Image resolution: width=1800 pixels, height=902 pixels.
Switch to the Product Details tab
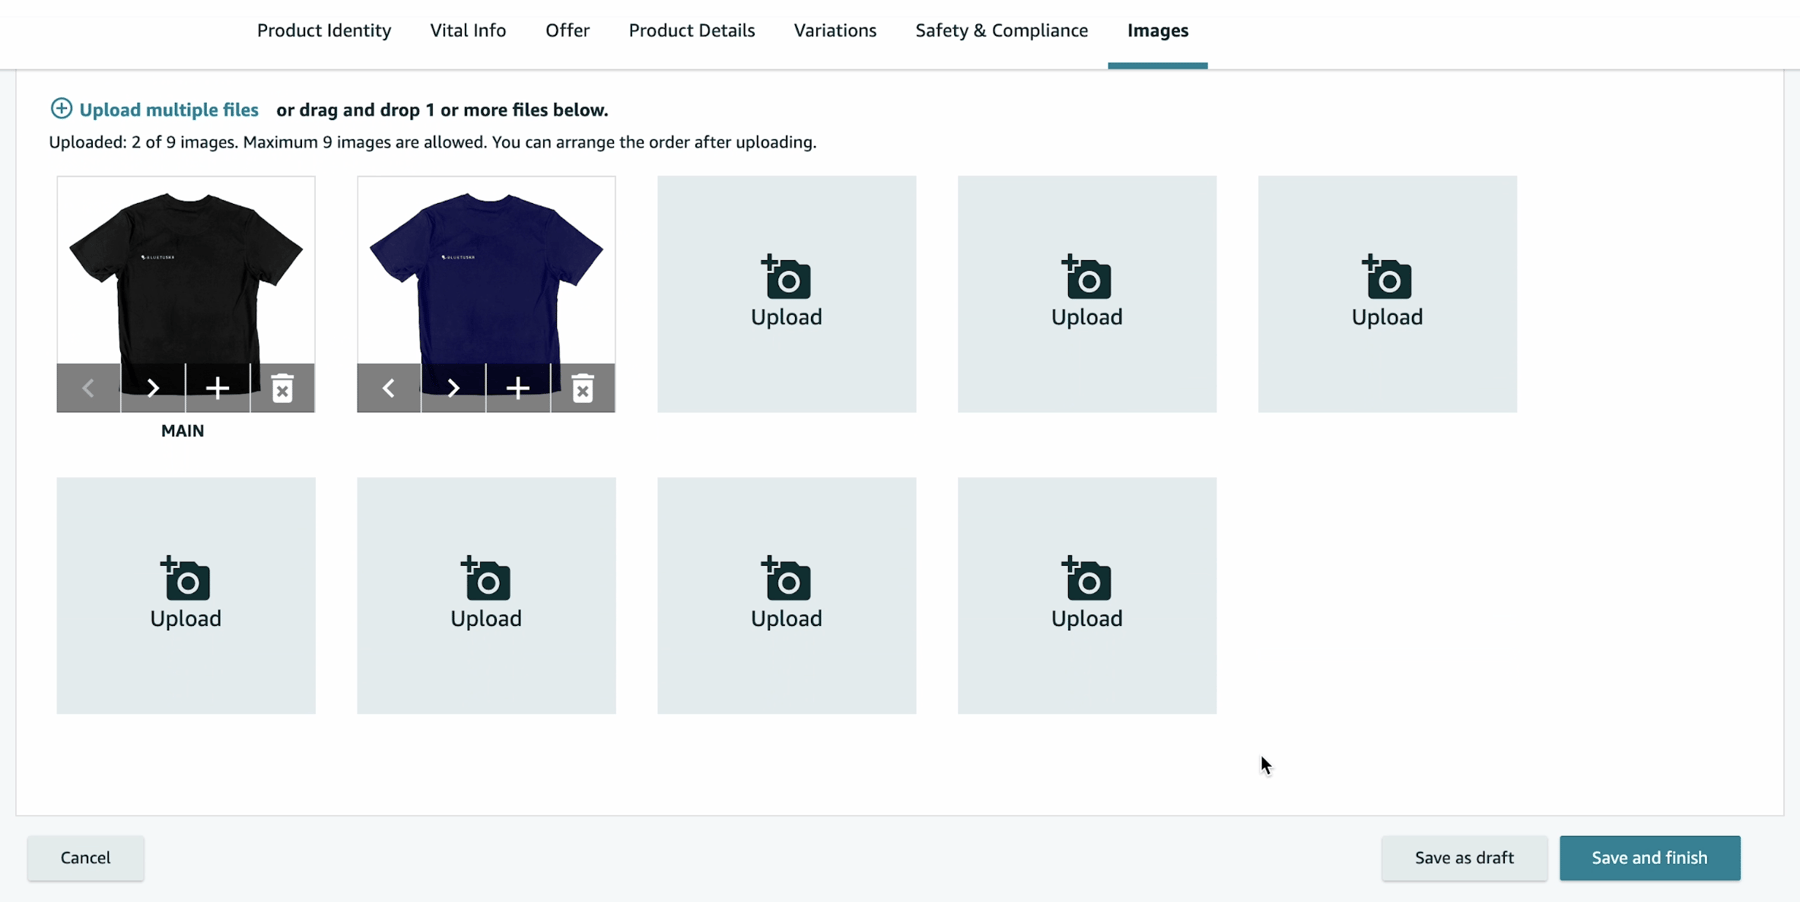pos(691,30)
